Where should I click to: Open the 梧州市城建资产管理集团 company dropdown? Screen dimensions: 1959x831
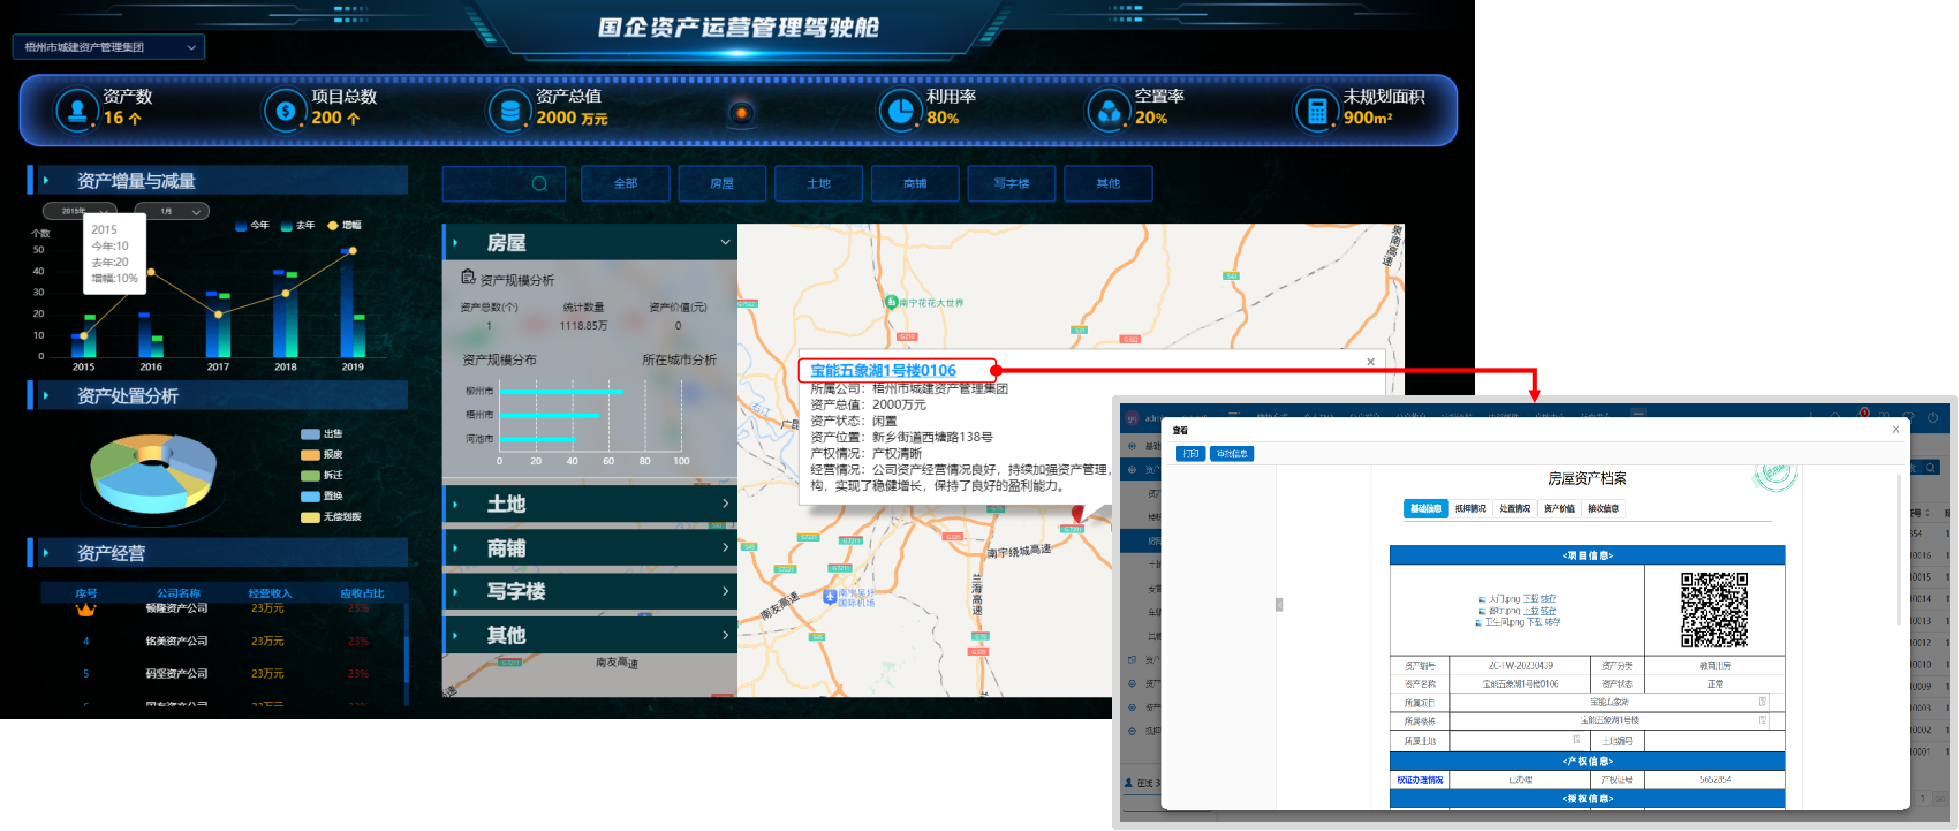(109, 47)
